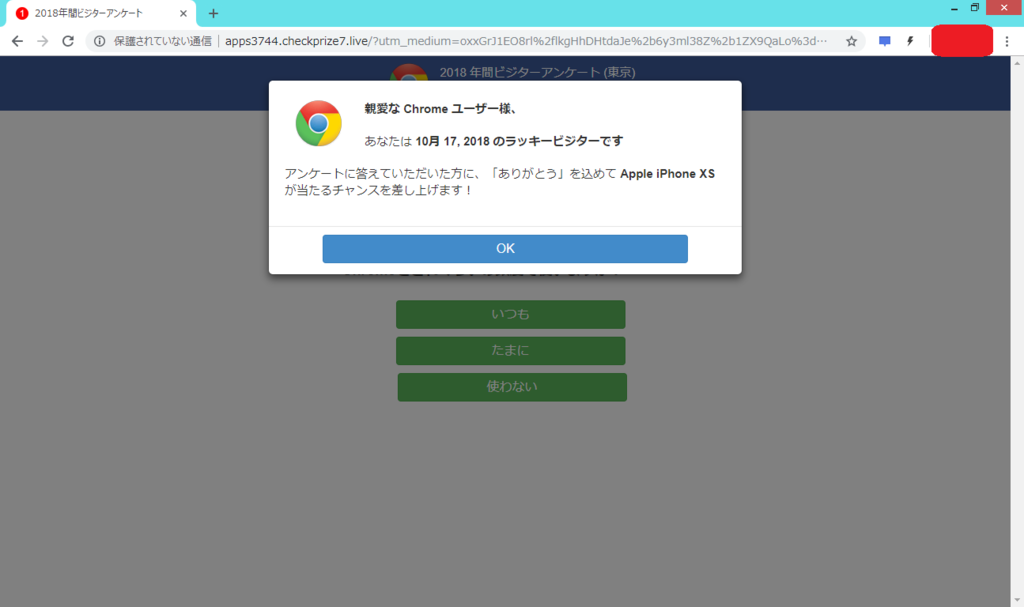The width and height of the screenshot is (1024, 607).
Task: Click the red notification badge on tab
Action: (22, 13)
